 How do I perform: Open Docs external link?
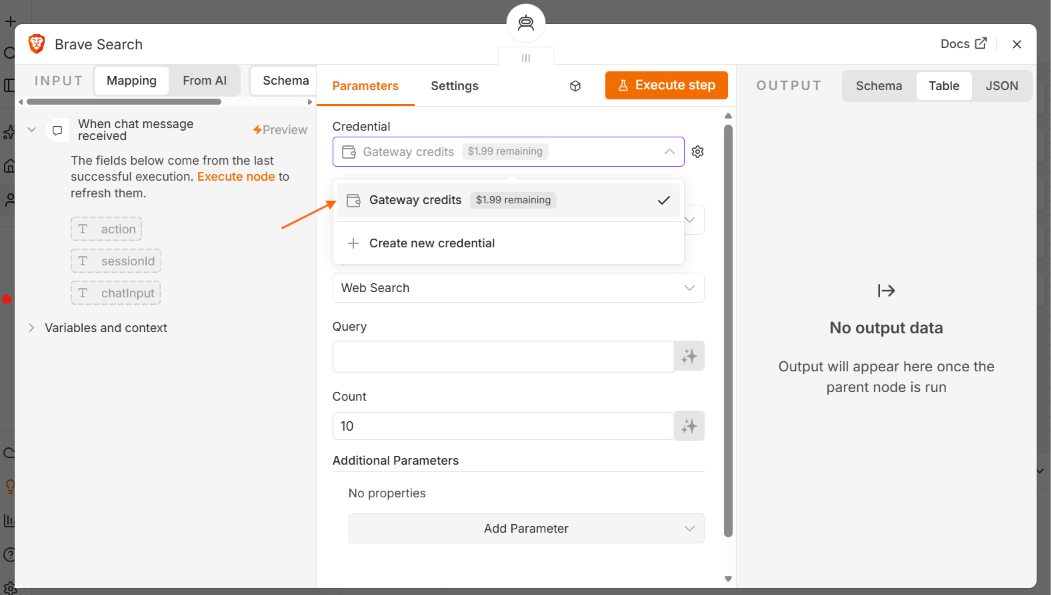click(x=963, y=44)
